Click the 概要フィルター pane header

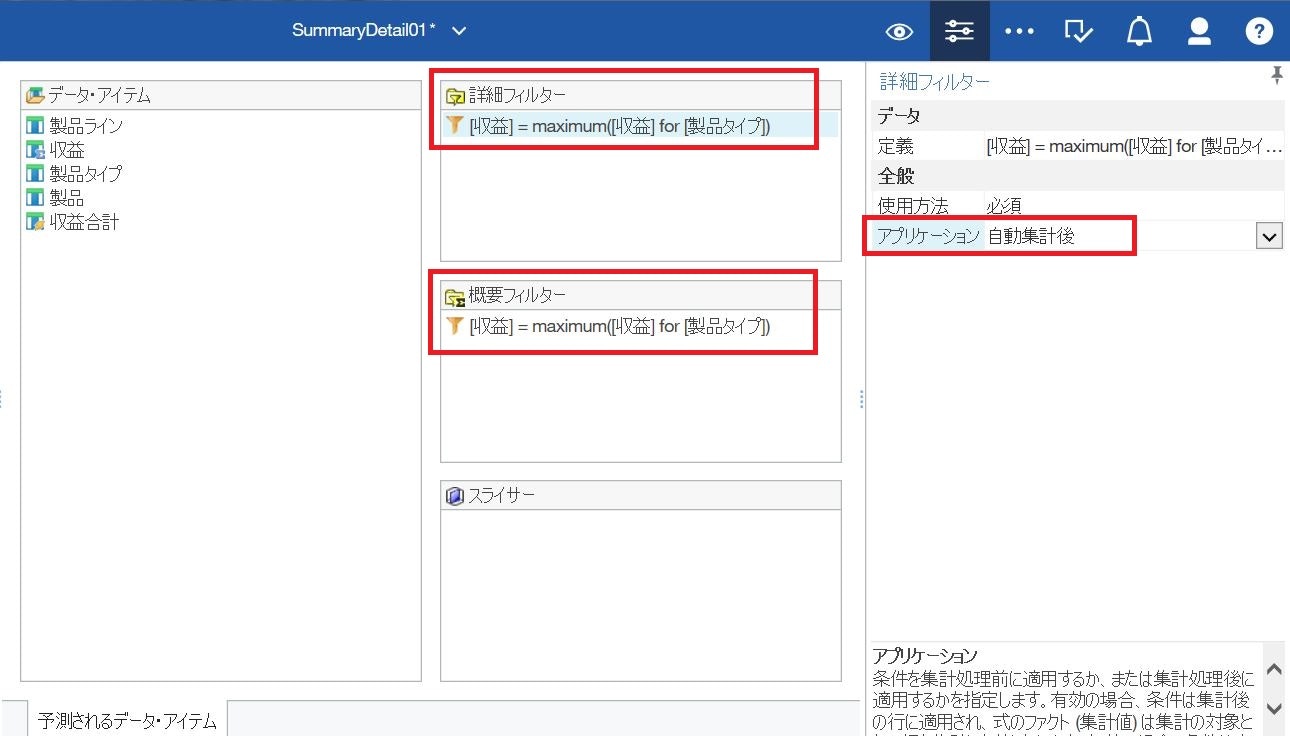point(640,295)
